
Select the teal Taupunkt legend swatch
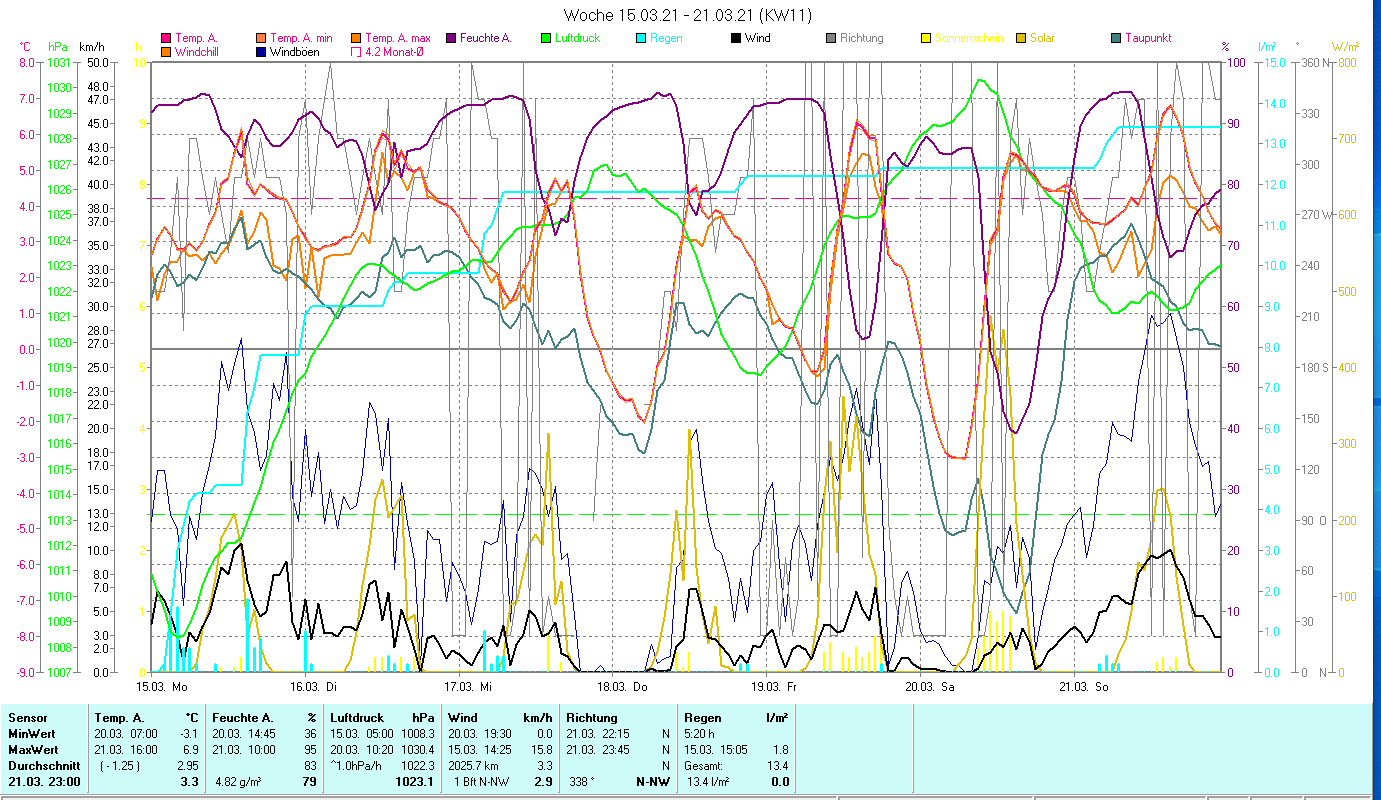1116,38
